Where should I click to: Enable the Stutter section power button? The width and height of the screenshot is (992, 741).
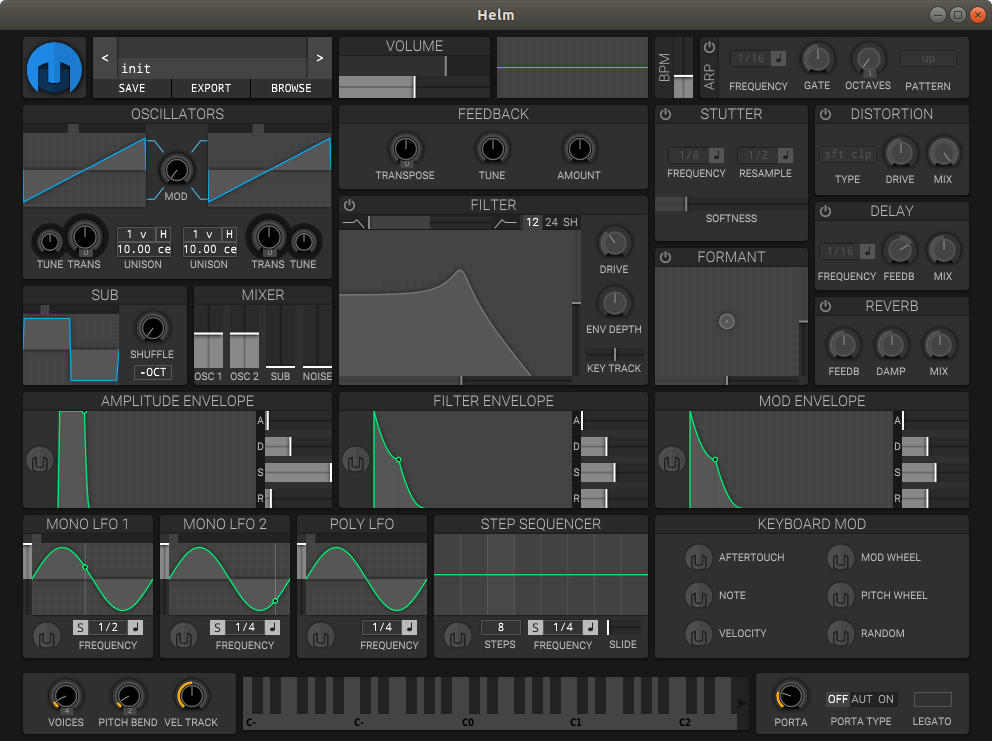pyautogui.click(x=666, y=115)
